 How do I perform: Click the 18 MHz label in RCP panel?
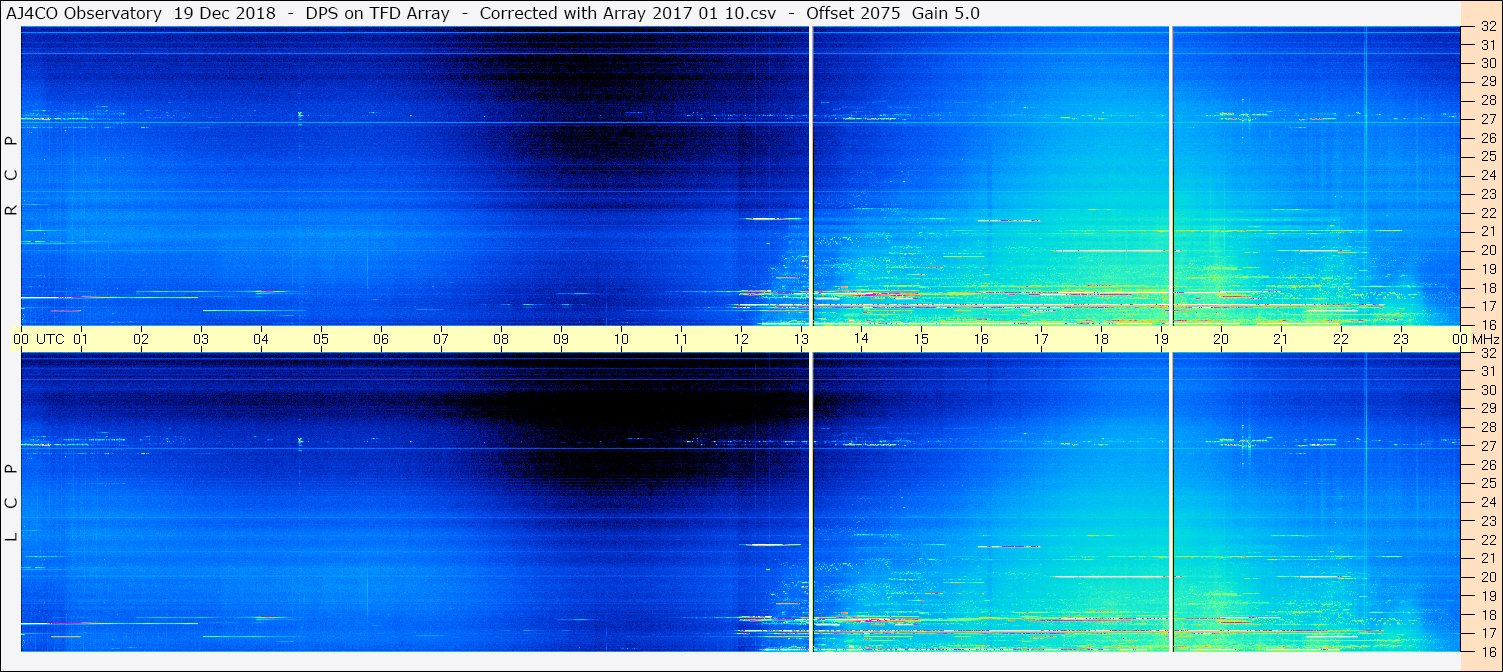pyautogui.click(x=1488, y=288)
